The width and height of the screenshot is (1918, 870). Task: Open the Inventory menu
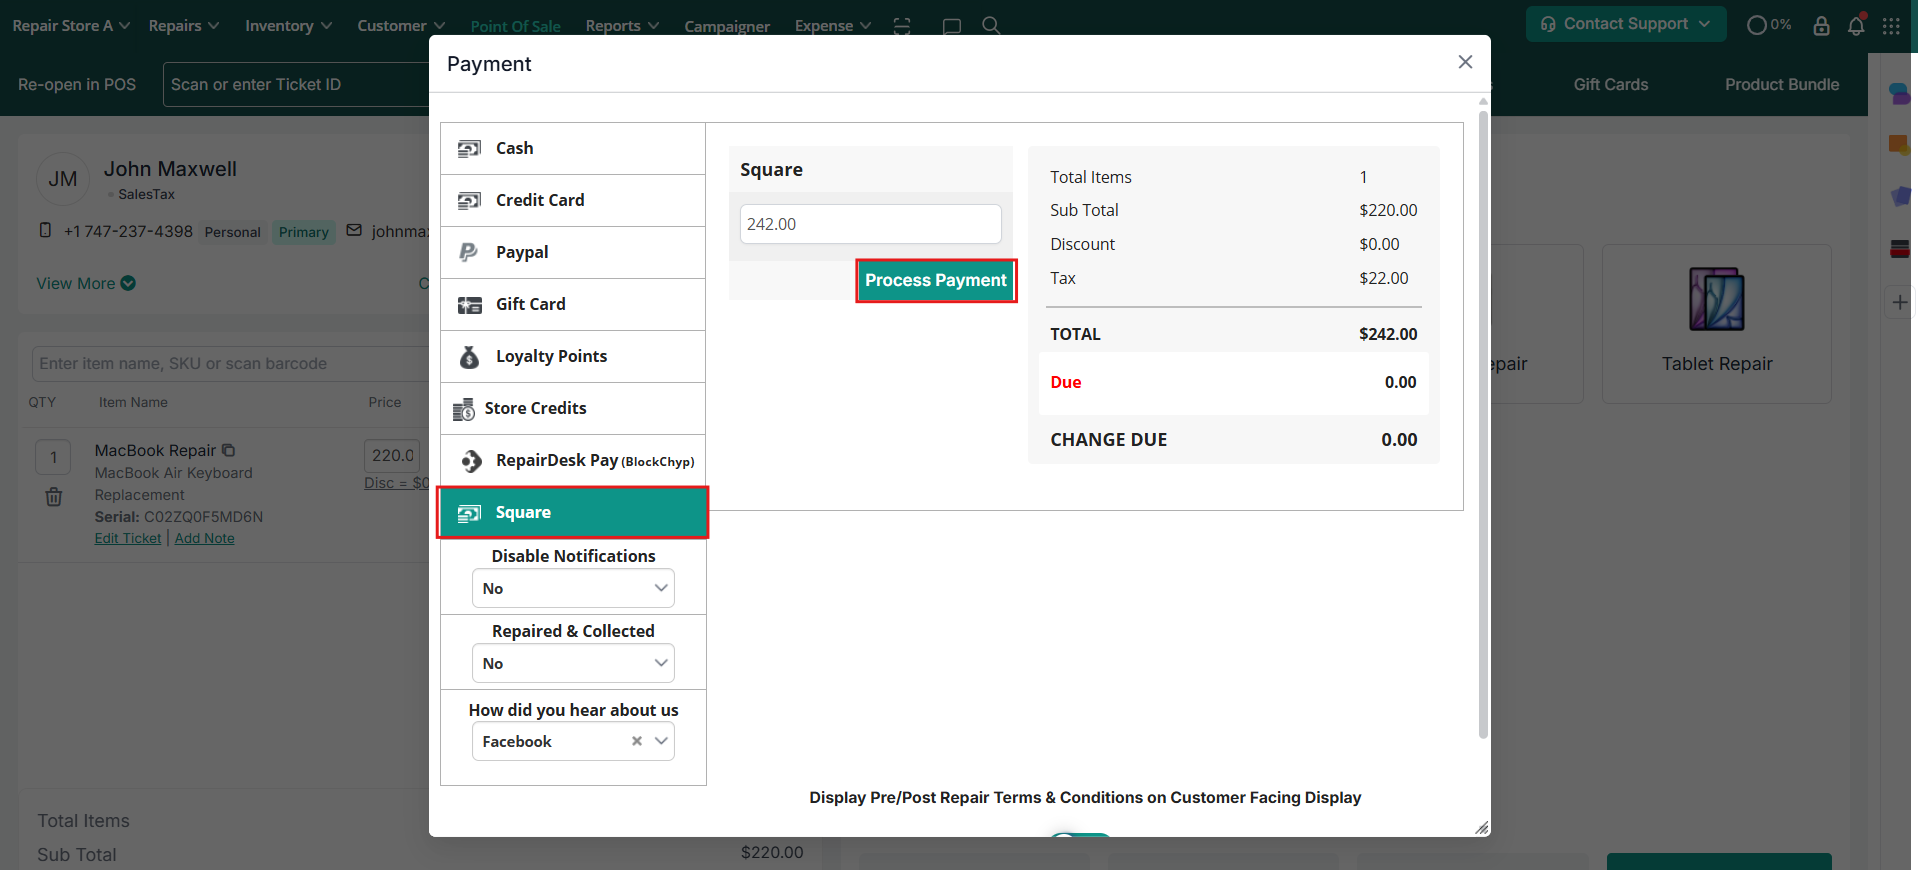click(288, 25)
